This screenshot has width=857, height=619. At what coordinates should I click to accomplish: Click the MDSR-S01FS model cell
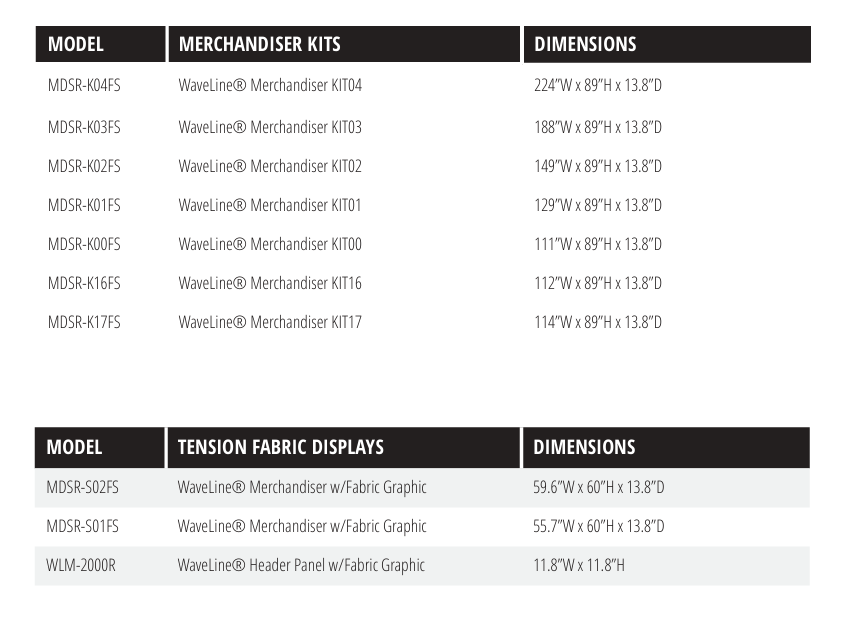[83, 526]
